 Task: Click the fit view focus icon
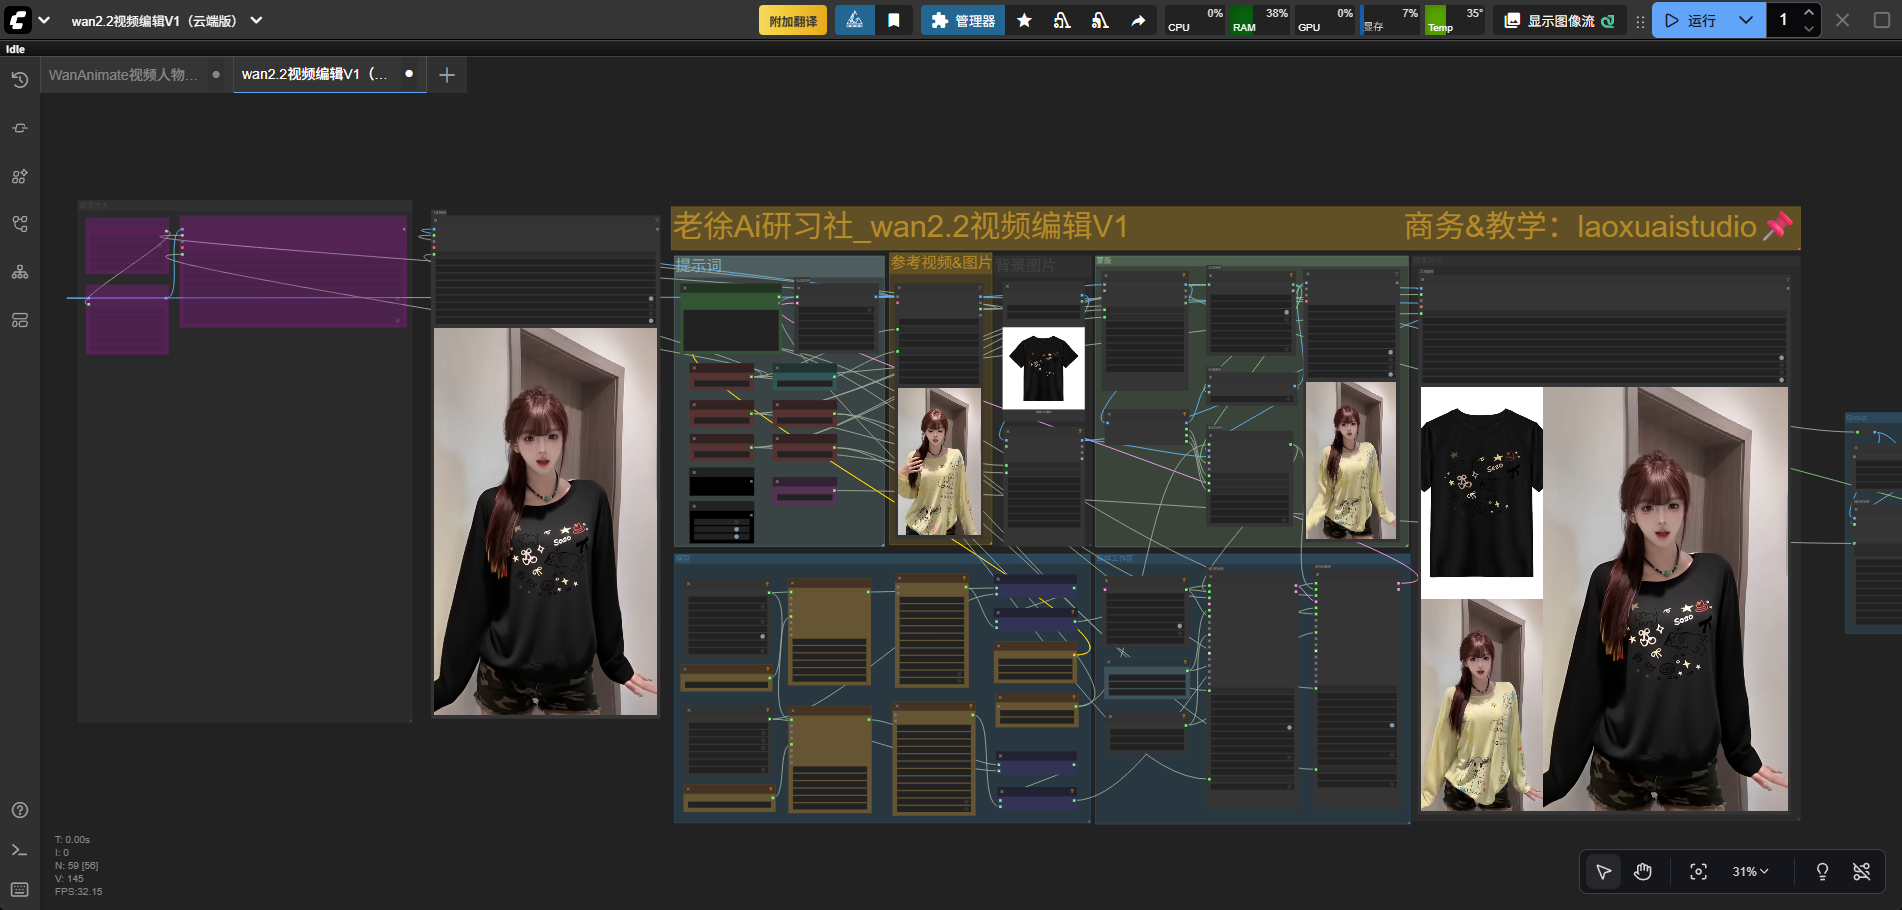[1698, 872]
